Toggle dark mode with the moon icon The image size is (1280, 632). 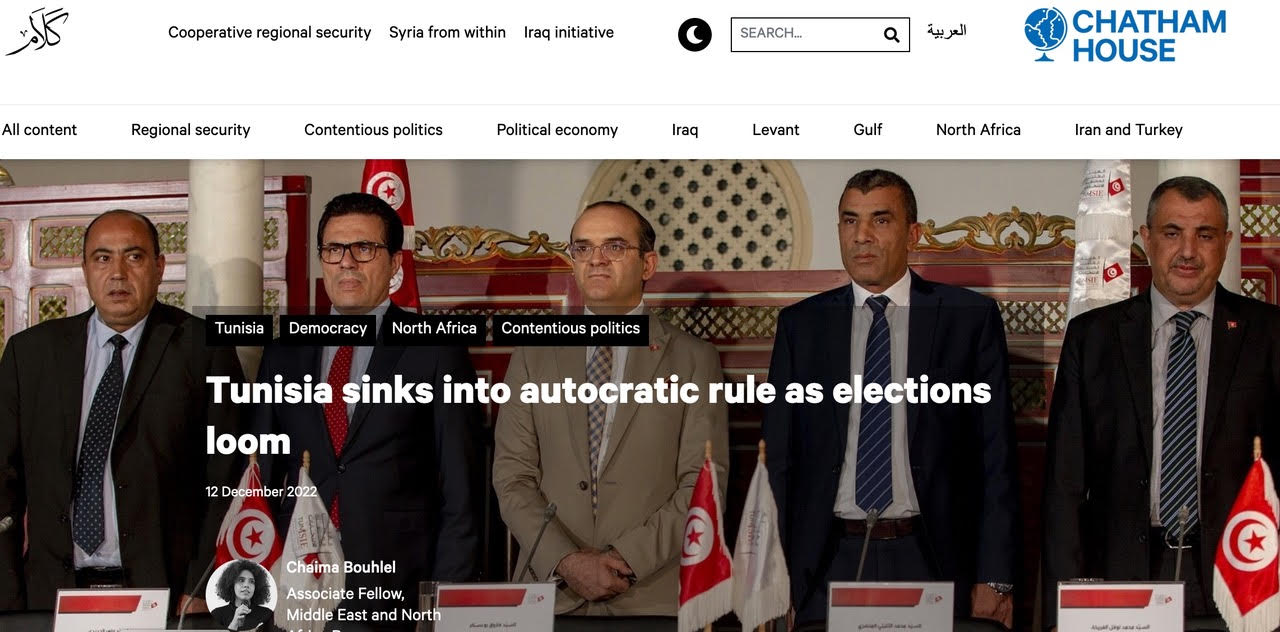pyautogui.click(x=695, y=35)
